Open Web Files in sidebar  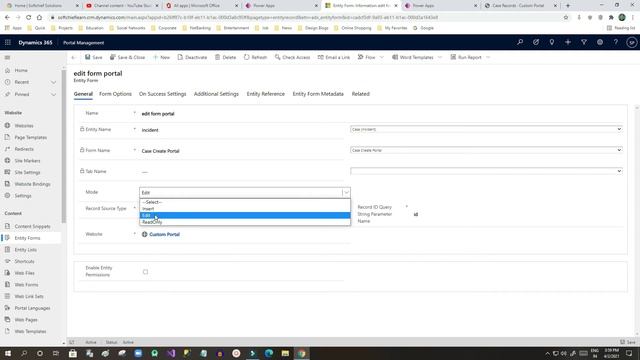tap(24, 273)
